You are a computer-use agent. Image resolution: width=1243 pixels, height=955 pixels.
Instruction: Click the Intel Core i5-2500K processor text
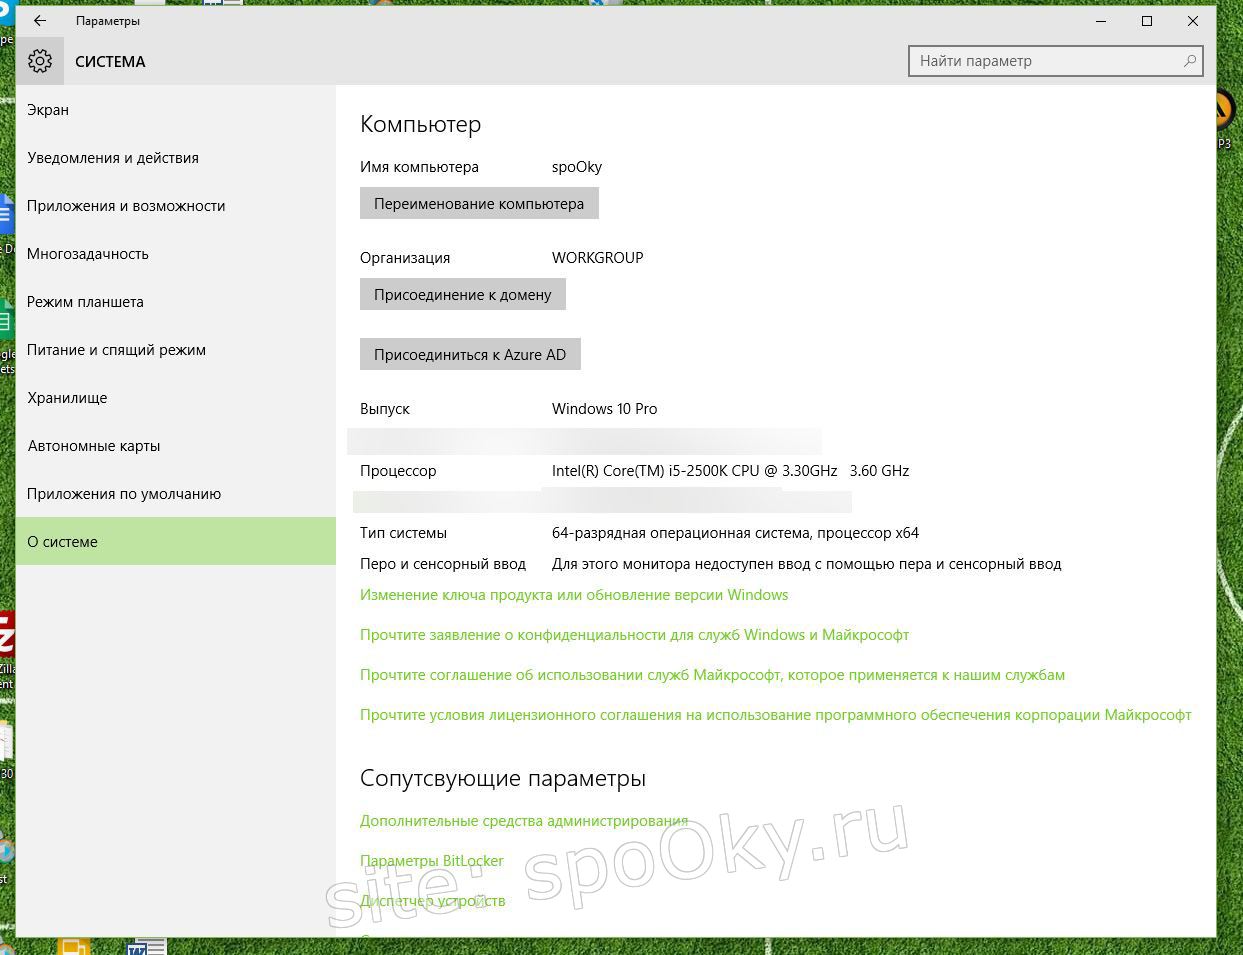pos(731,471)
